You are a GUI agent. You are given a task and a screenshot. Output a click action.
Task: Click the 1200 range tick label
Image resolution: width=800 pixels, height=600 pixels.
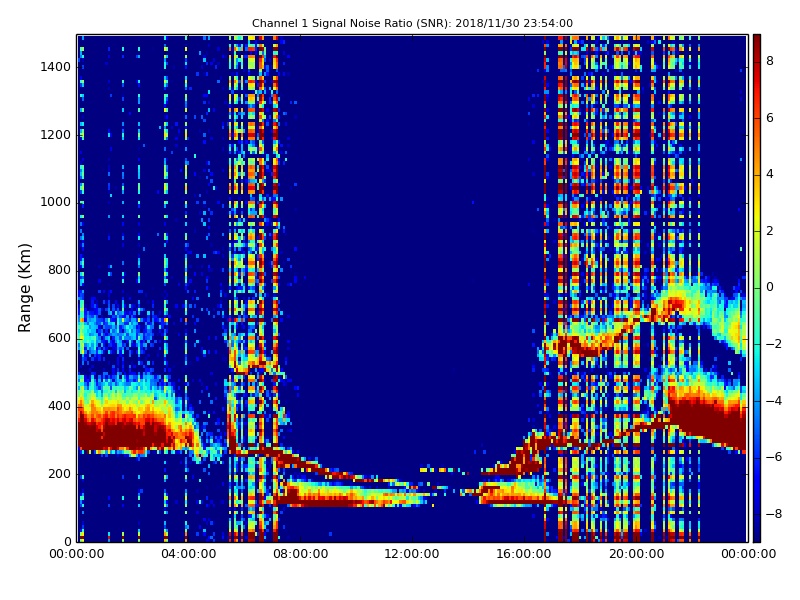tap(56, 135)
